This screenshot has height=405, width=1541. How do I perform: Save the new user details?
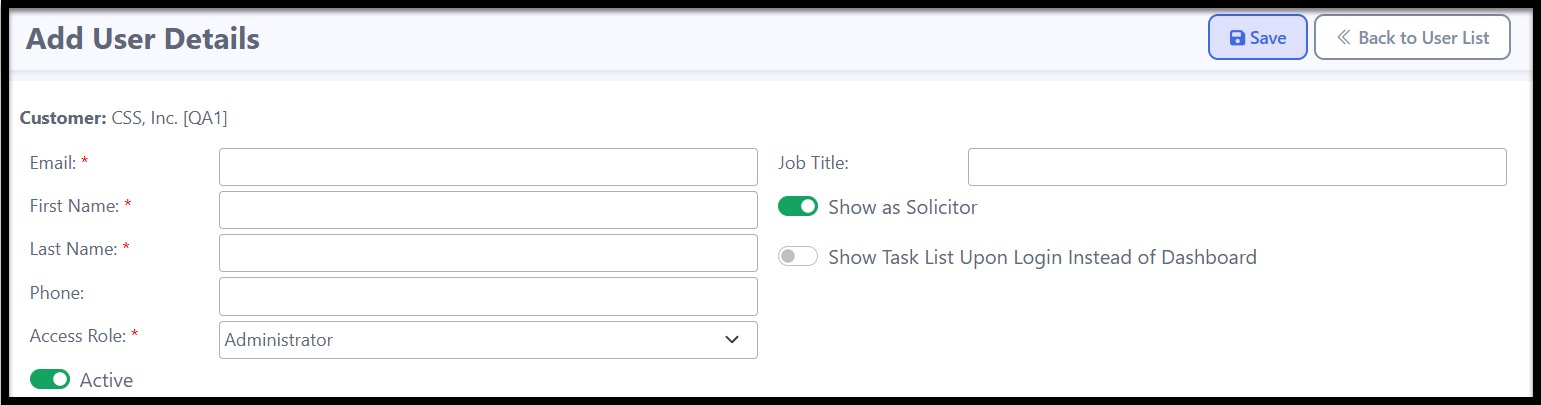click(x=1258, y=37)
